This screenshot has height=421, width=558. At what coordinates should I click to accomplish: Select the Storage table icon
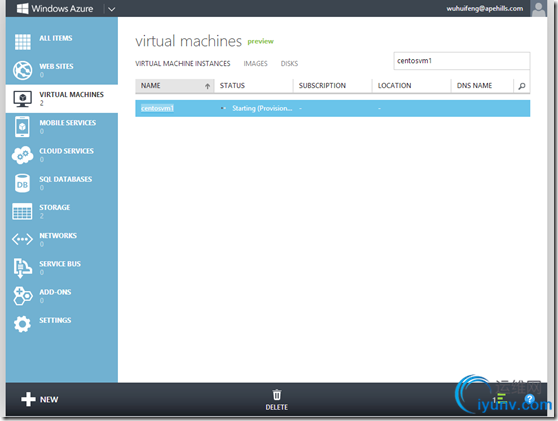(x=22, y=211)
